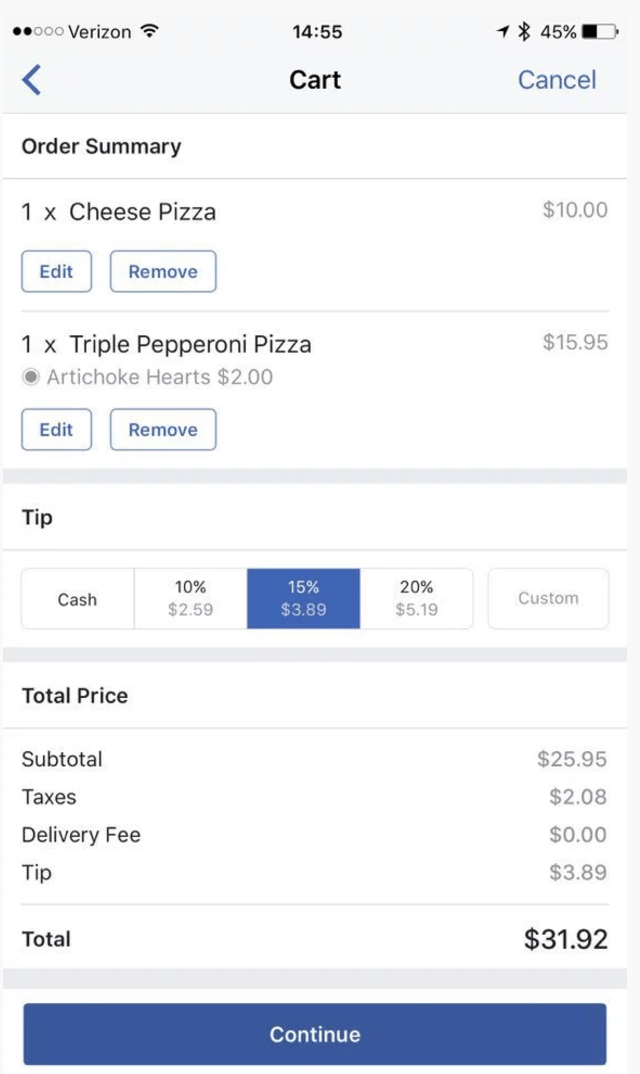
Task: Enter a Custom tip amount
Action: tap(548, 598)
